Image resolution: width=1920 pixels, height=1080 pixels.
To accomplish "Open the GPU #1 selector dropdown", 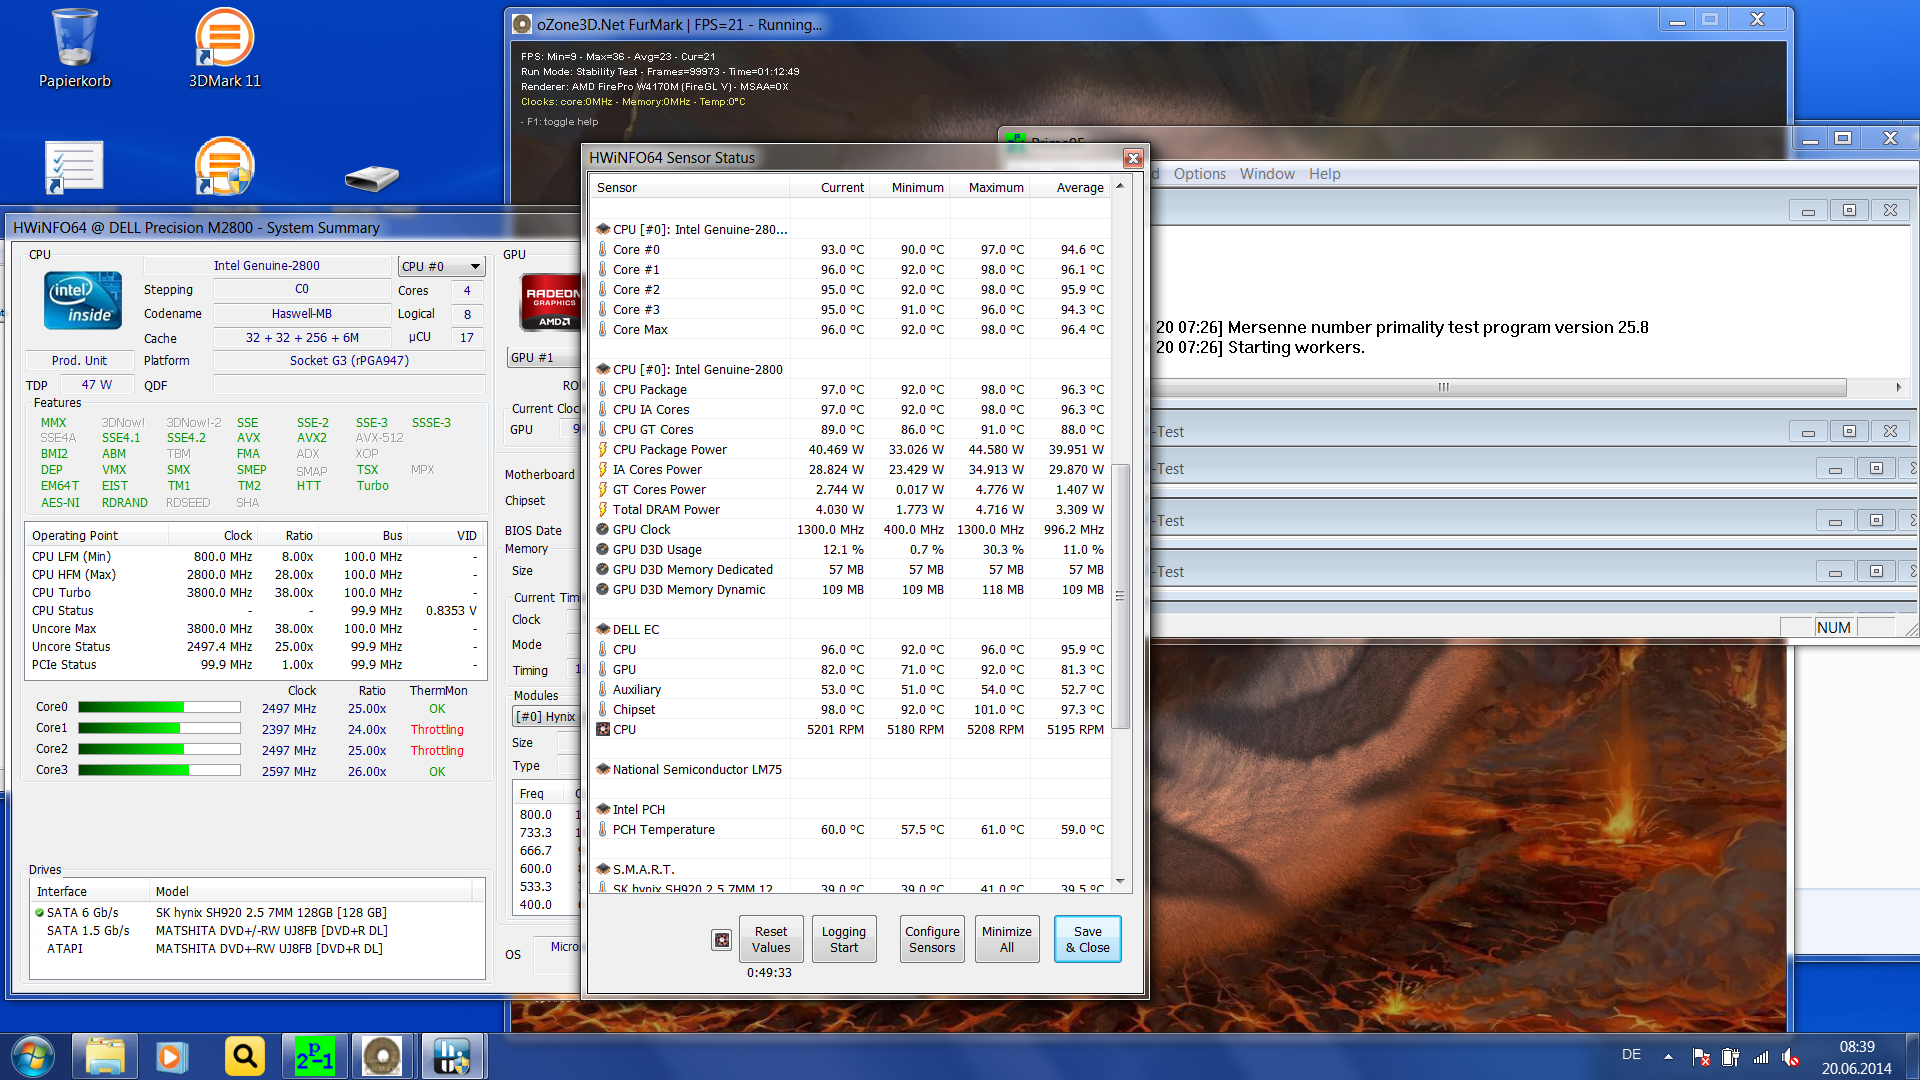I will 545,357.
